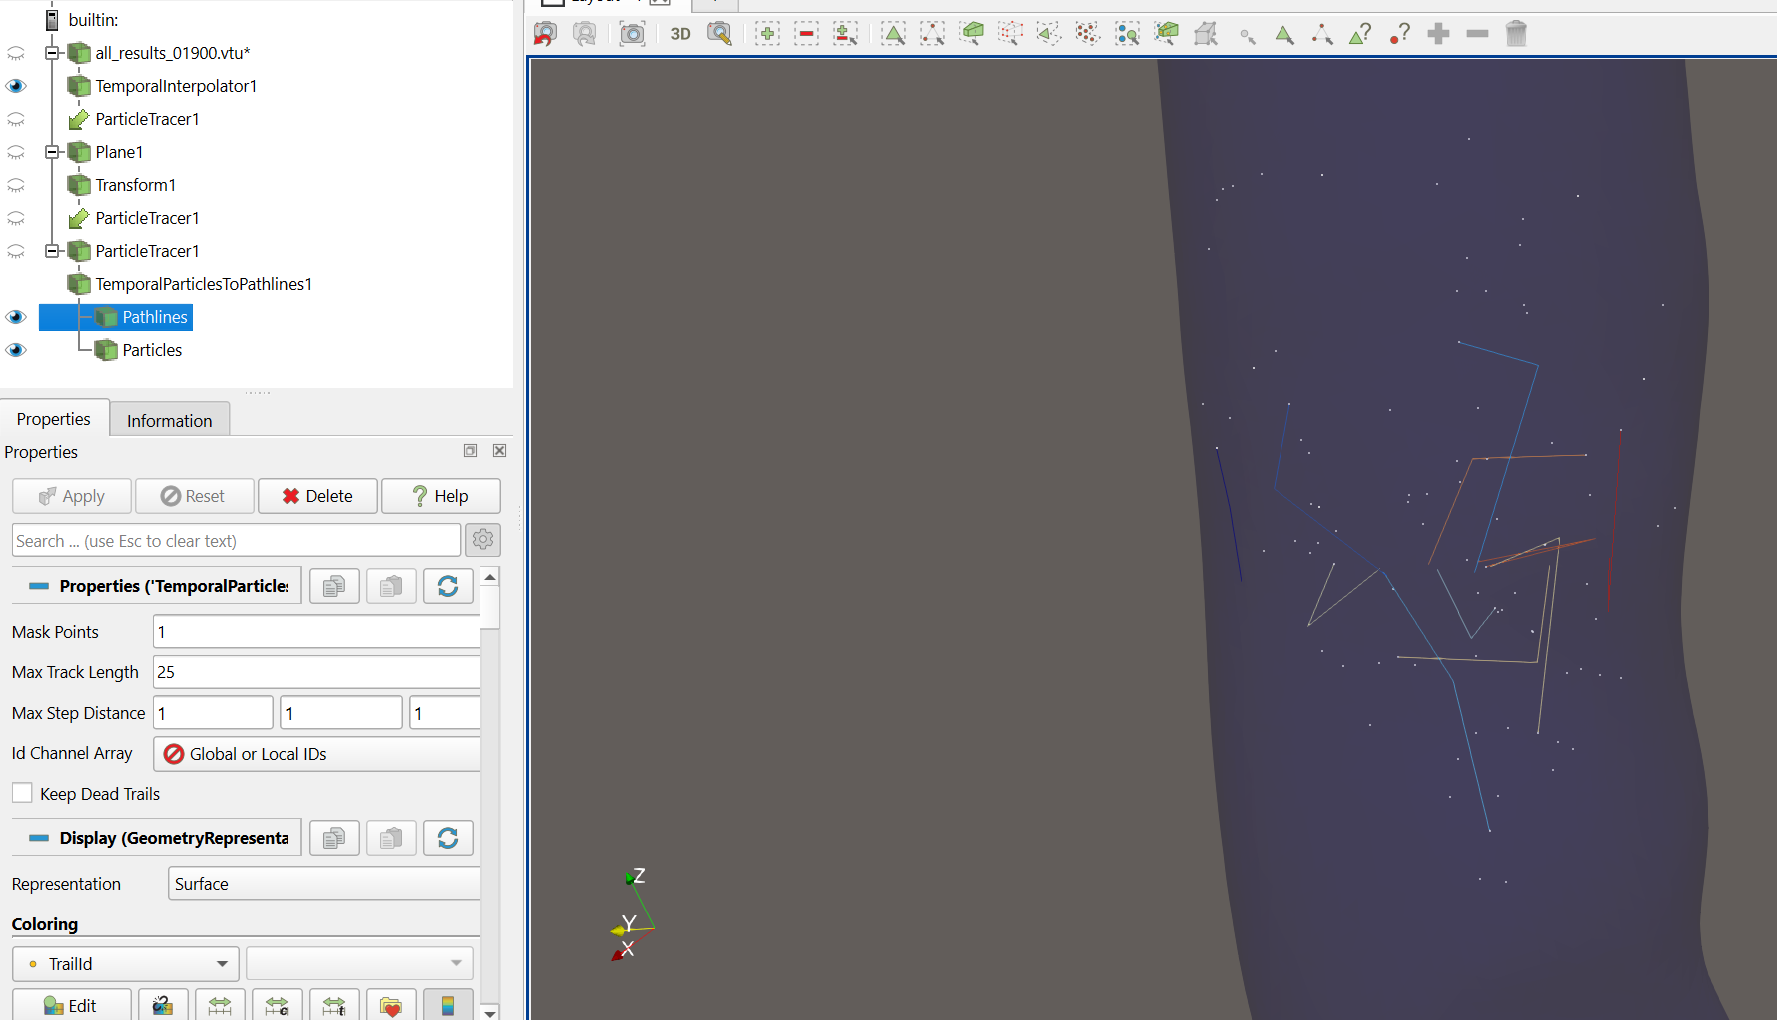
Task: Click the Max Track Length input field
Action: pos(316,672)
